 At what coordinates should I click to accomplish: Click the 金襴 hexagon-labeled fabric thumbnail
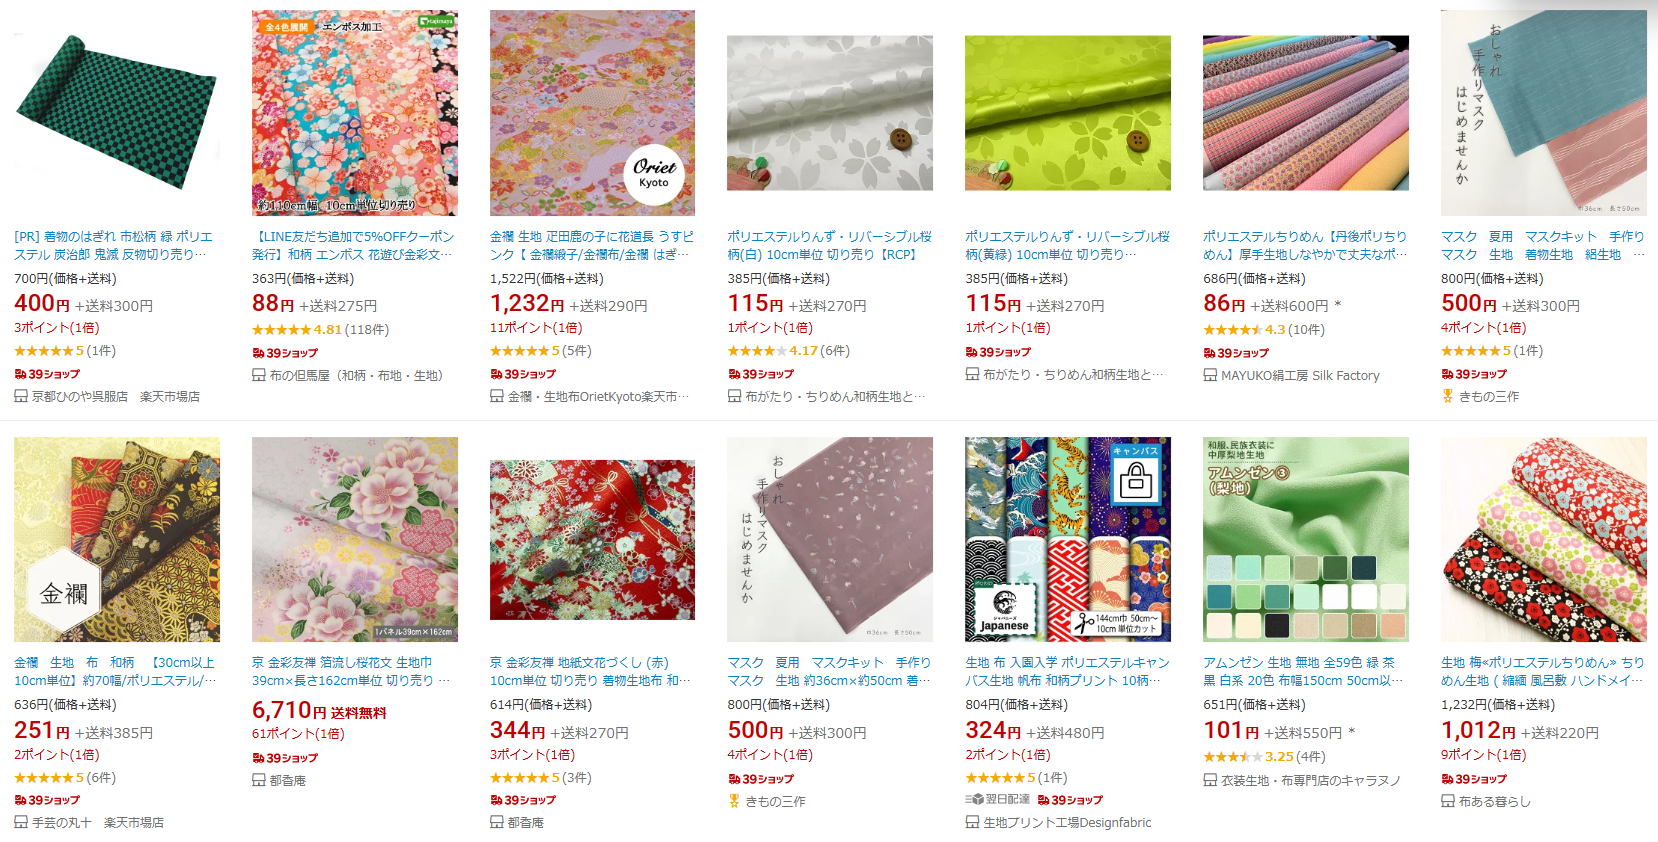tap(117, 539)
